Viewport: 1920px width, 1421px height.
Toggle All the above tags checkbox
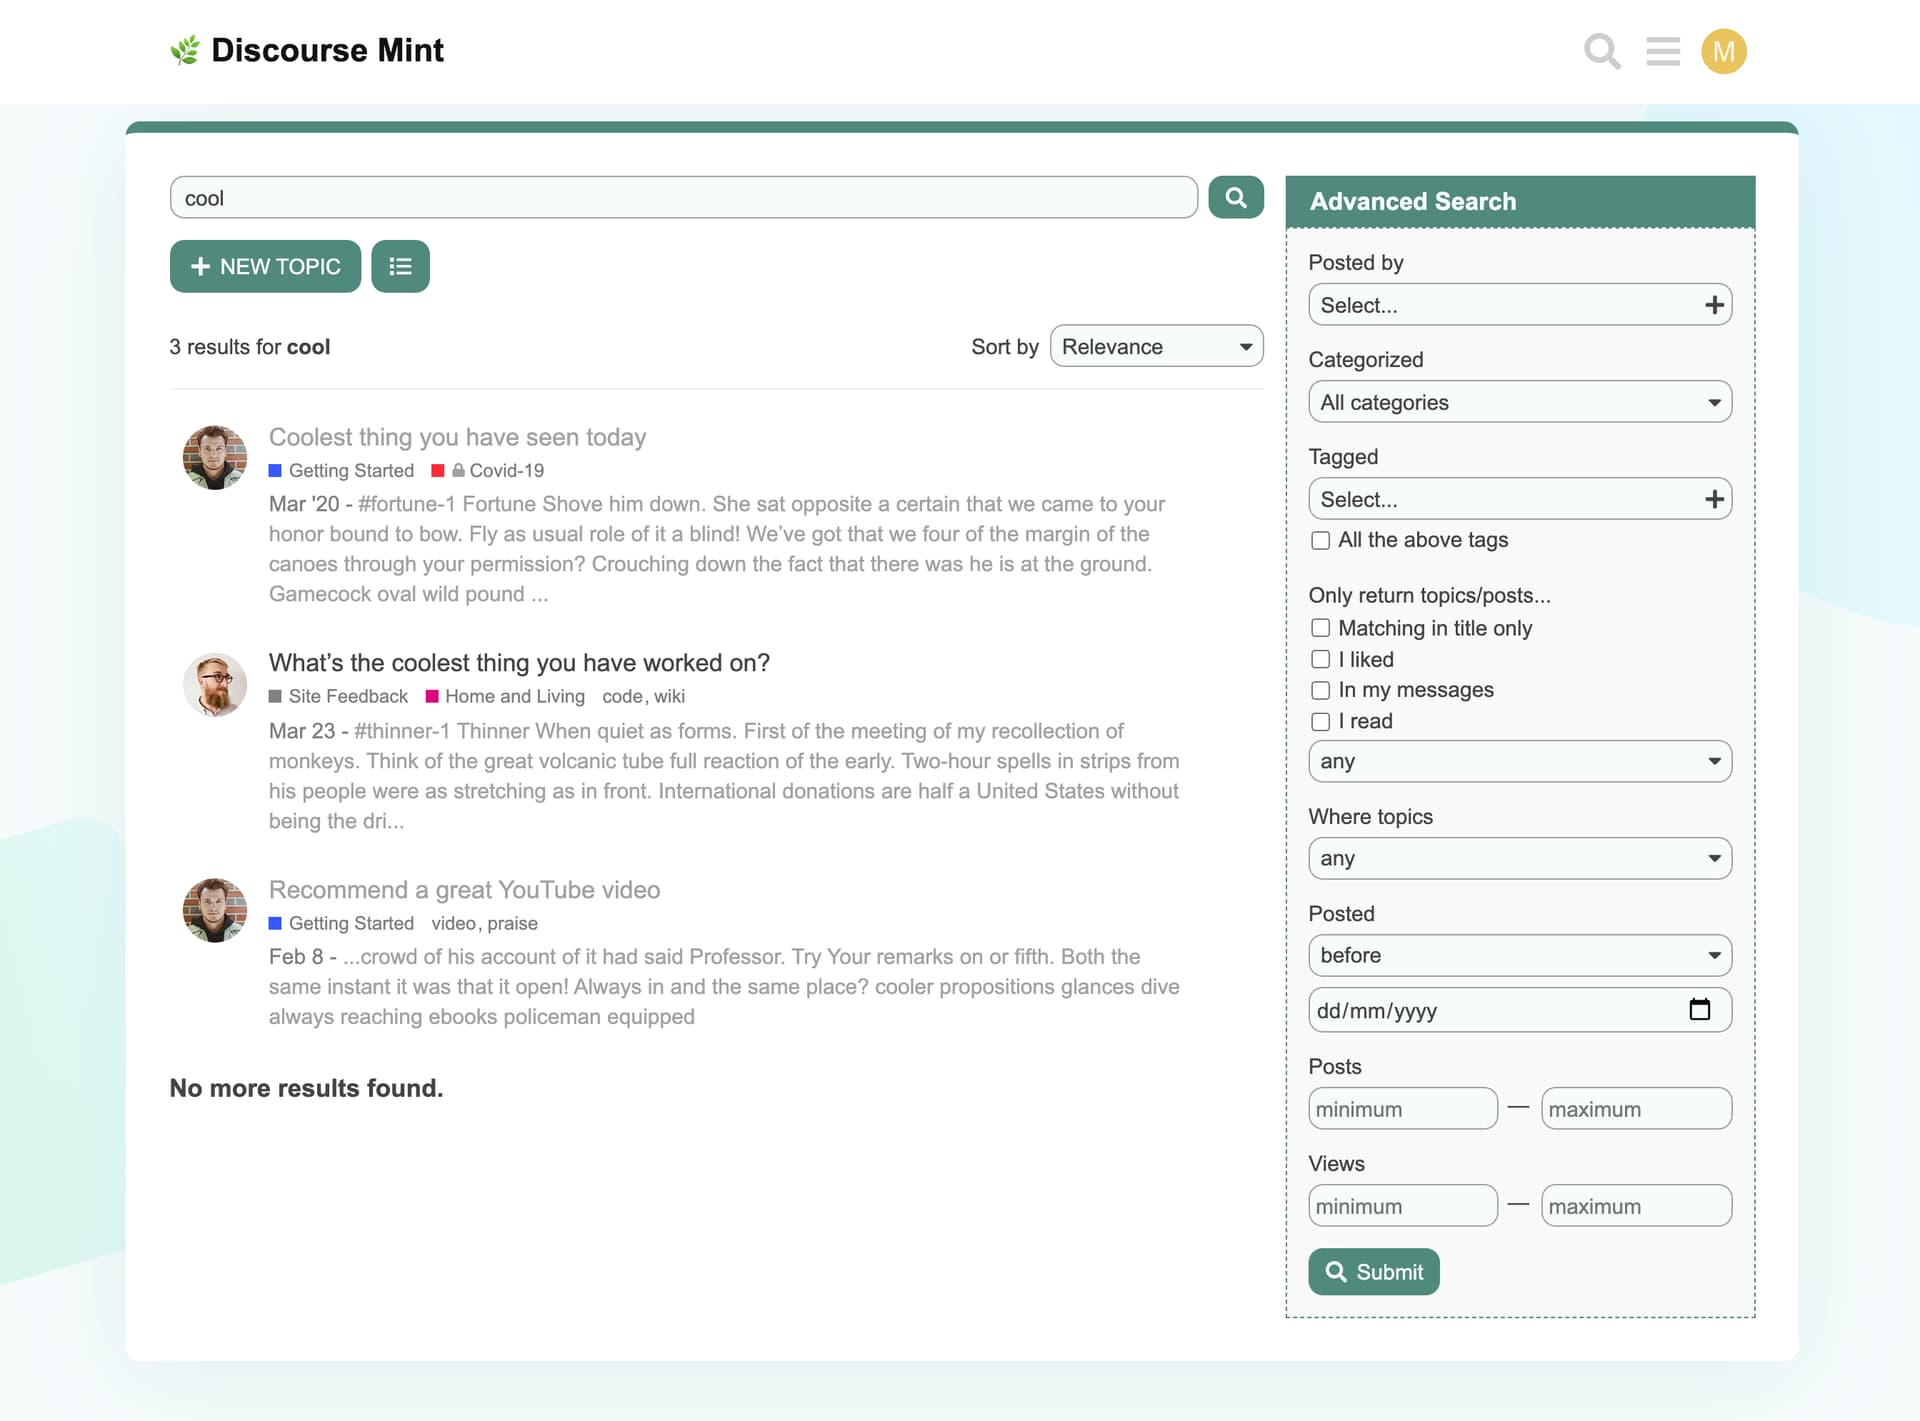tap(1320, 540)
